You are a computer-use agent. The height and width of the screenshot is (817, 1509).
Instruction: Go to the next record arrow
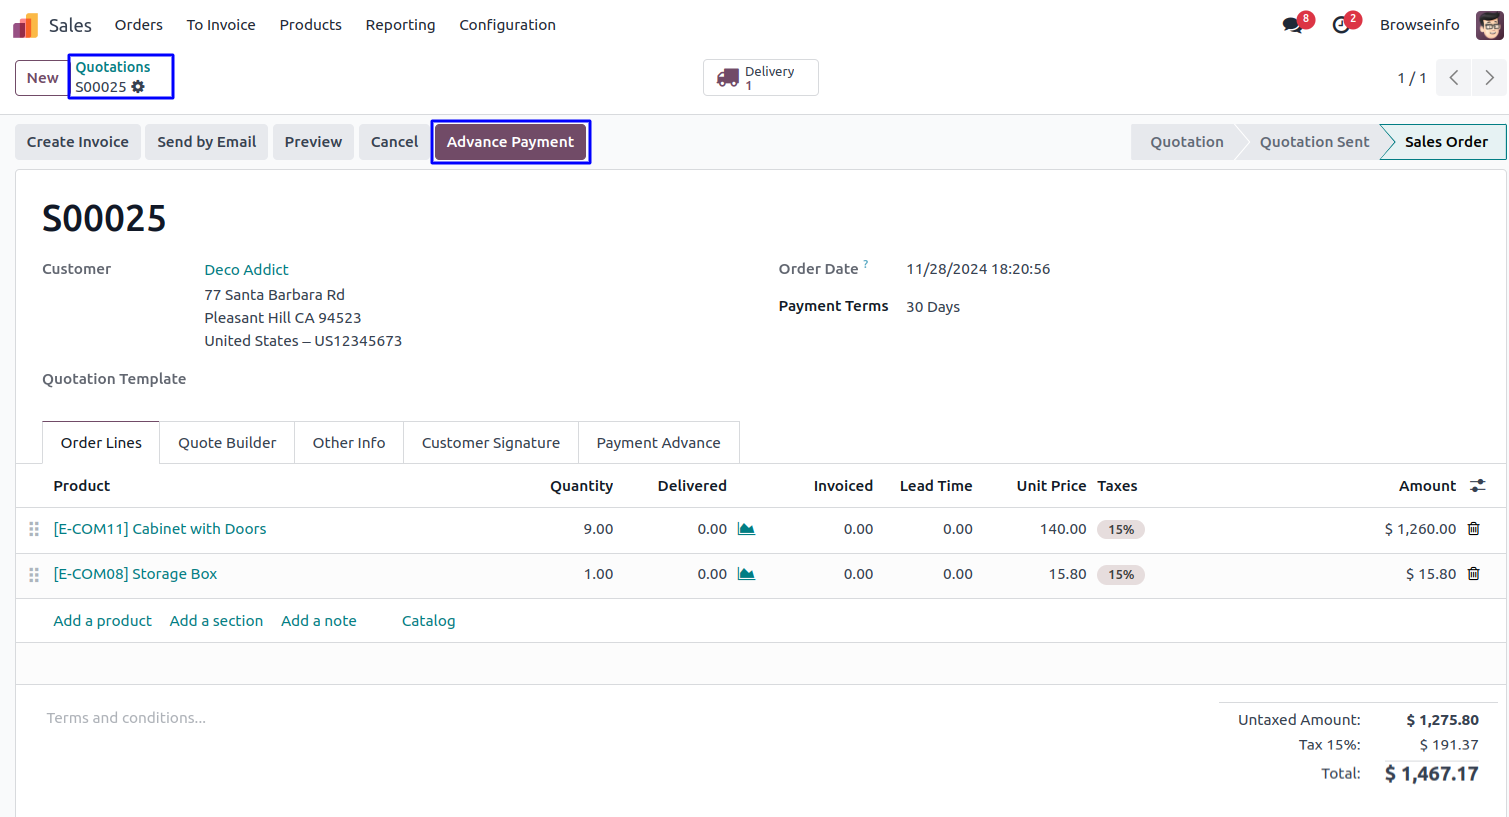(x=1489, y=78)
